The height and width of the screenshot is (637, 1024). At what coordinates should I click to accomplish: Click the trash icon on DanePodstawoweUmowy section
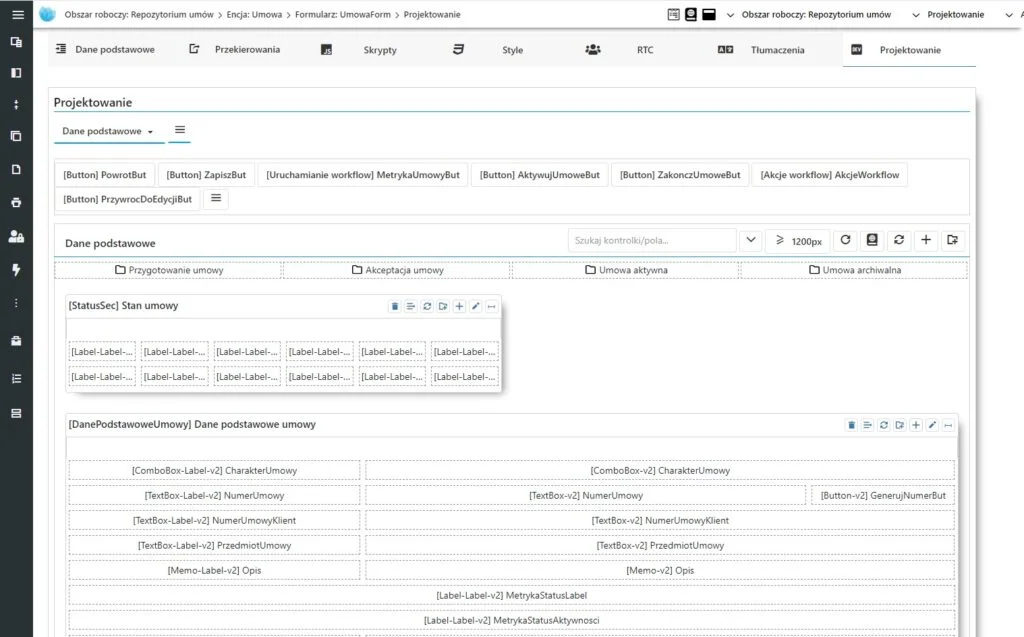[851, 425]
